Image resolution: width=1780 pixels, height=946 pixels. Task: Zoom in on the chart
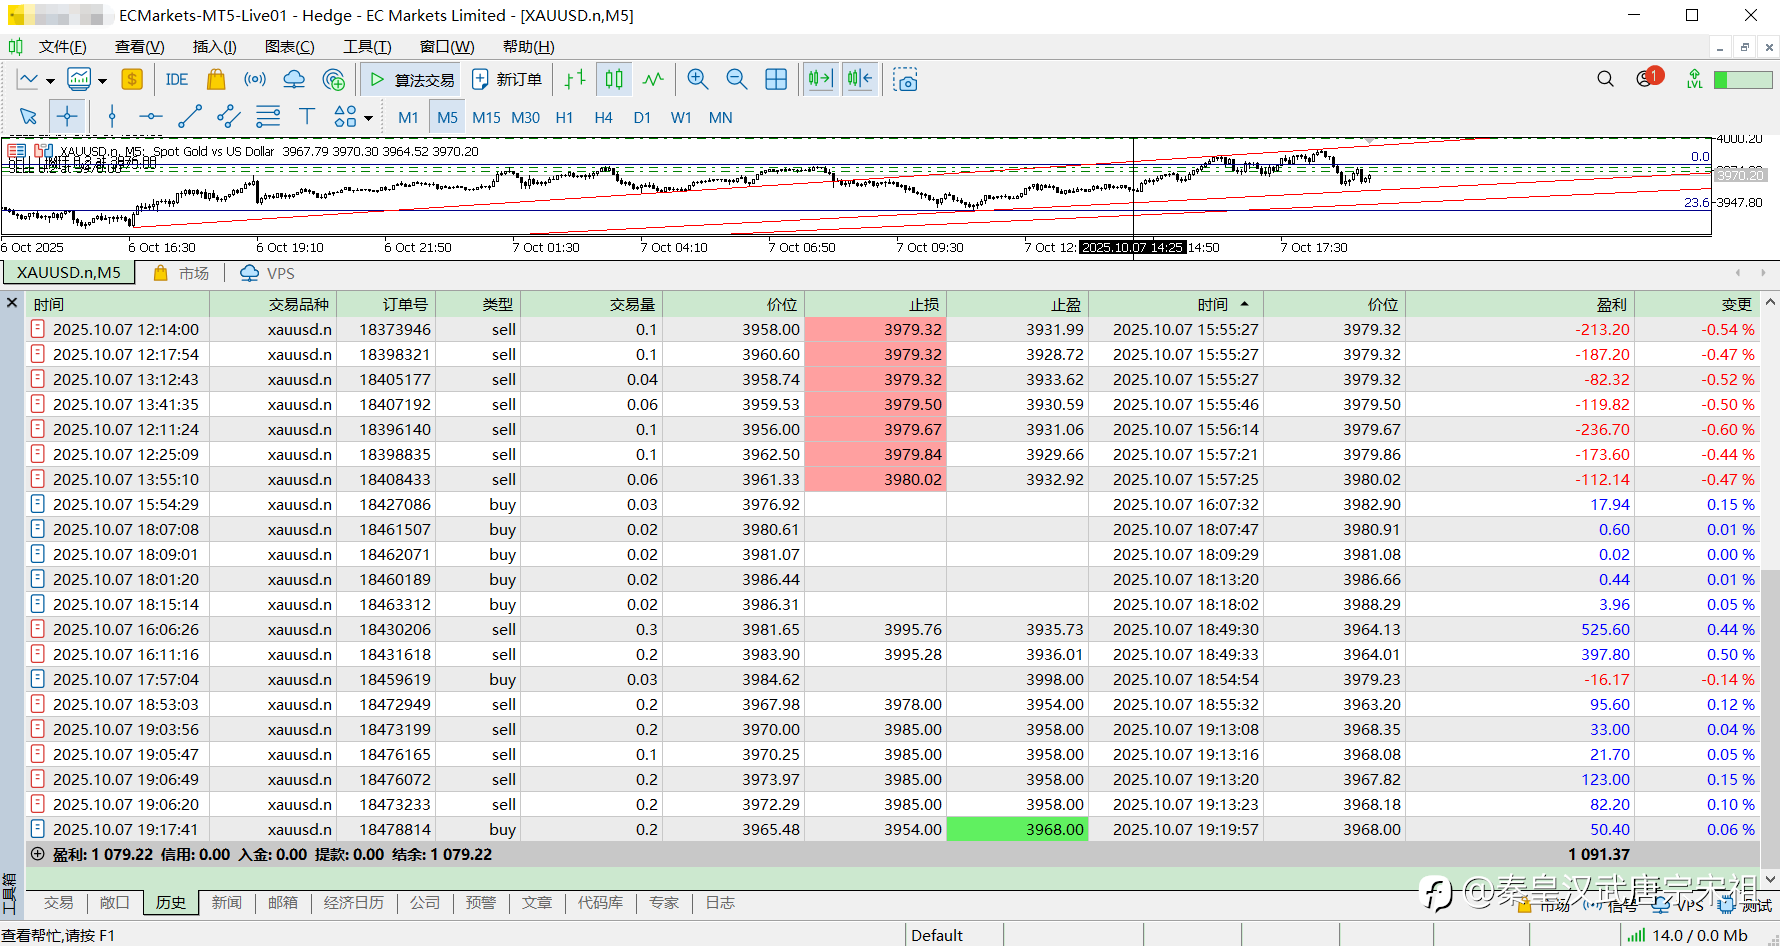pos(698,80)
